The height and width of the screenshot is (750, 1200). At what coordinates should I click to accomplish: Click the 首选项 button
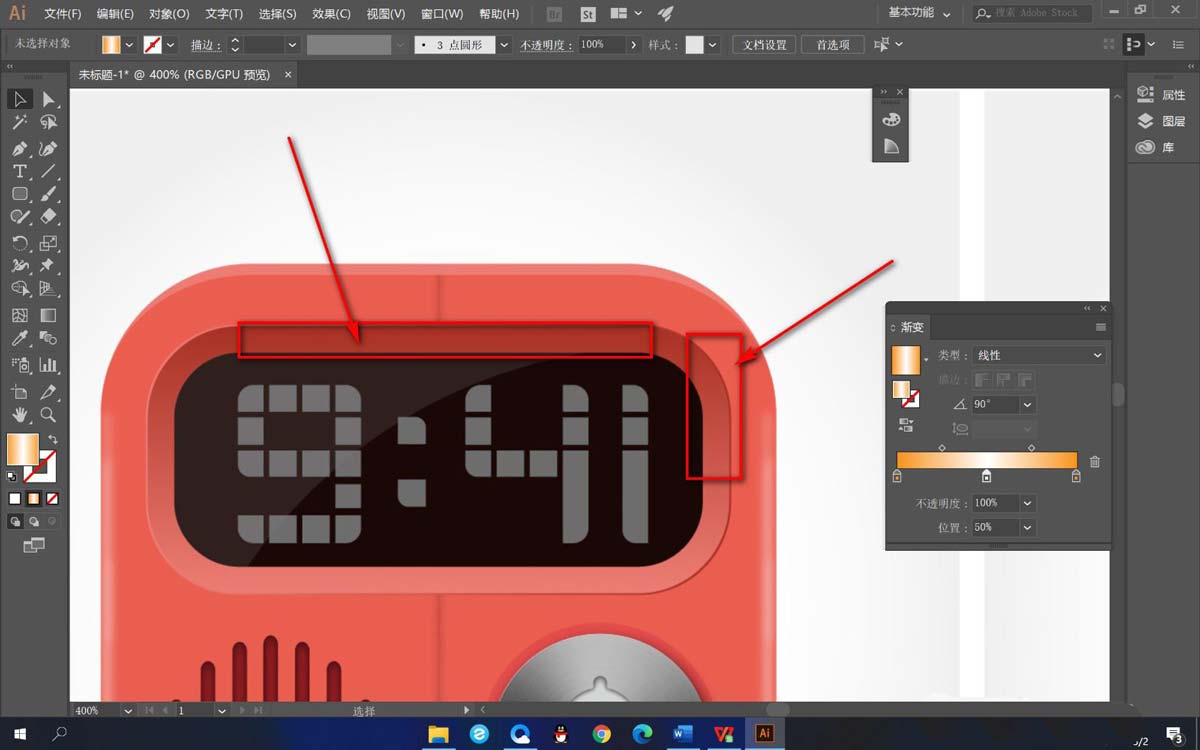833,45
